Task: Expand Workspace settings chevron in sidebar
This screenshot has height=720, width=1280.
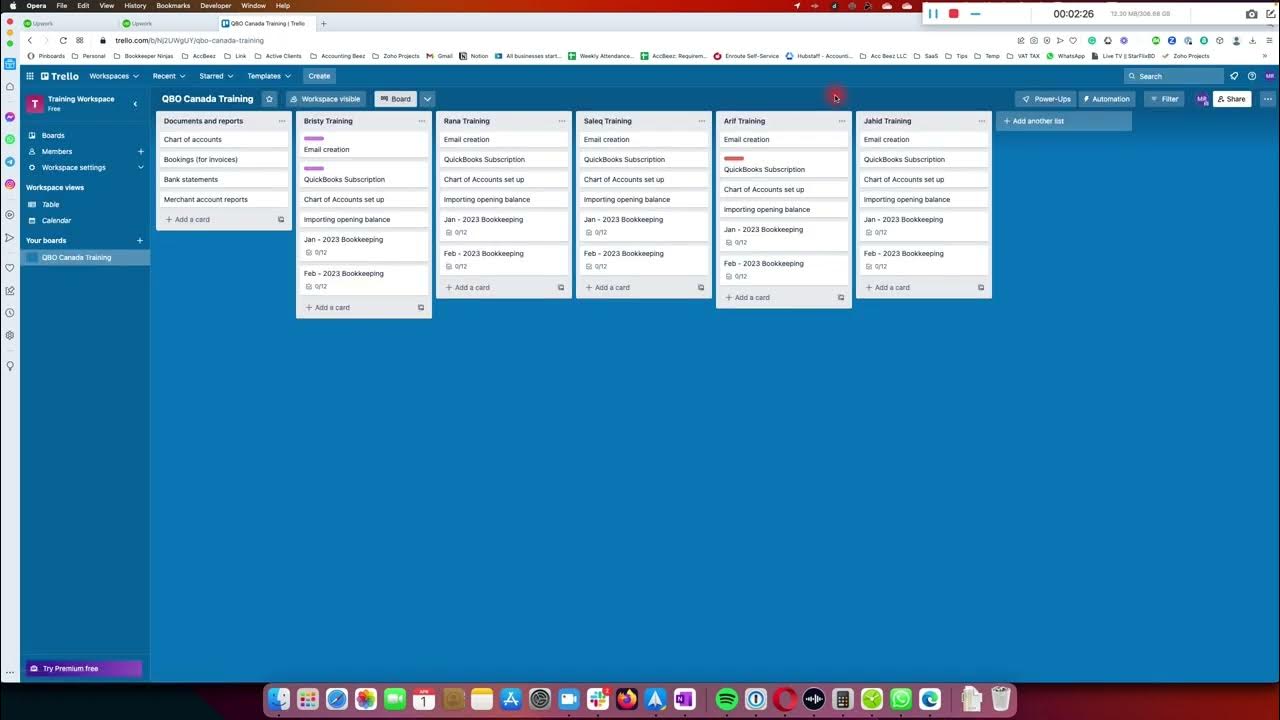Action: click(x=140, y=167)
